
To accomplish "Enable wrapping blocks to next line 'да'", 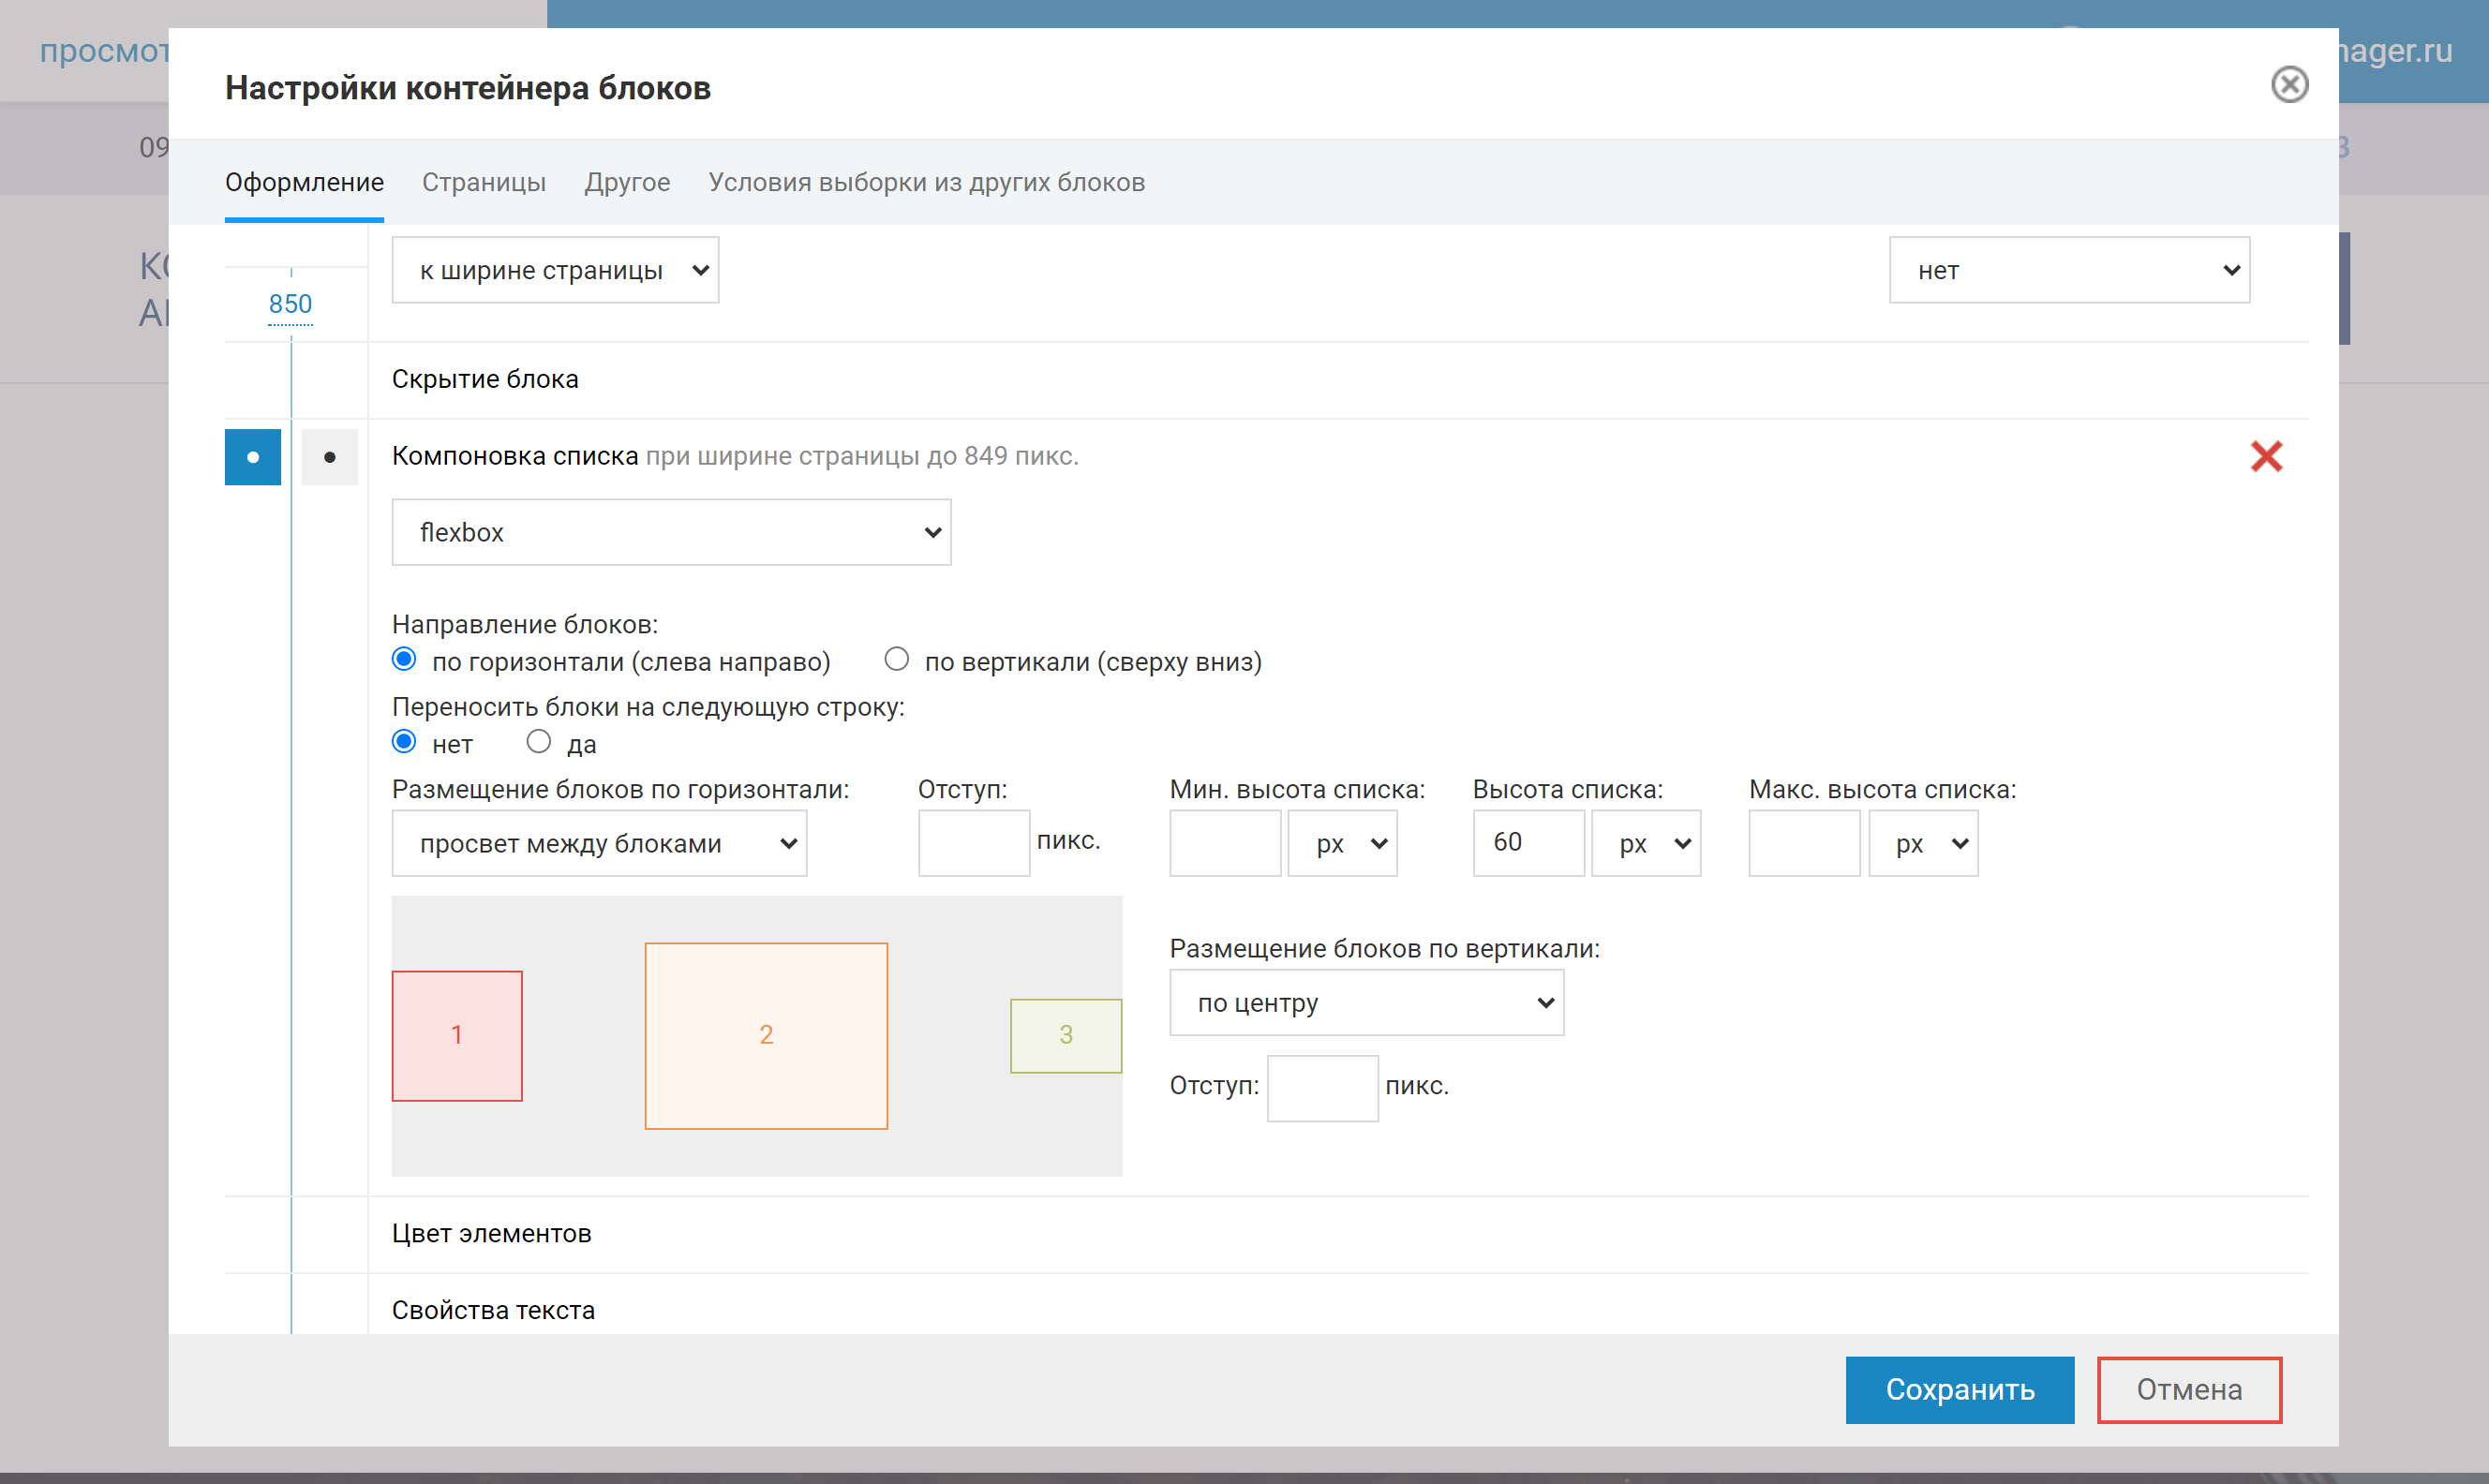I will tap(539, 742).
